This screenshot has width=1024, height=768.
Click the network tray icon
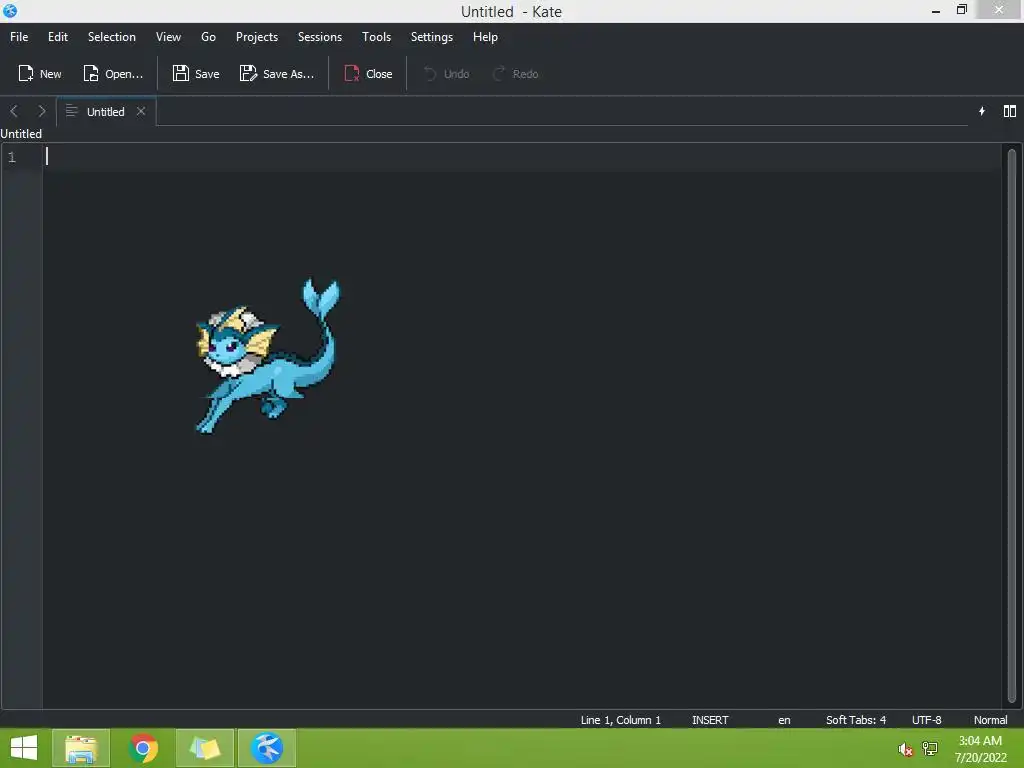(930, 749)
